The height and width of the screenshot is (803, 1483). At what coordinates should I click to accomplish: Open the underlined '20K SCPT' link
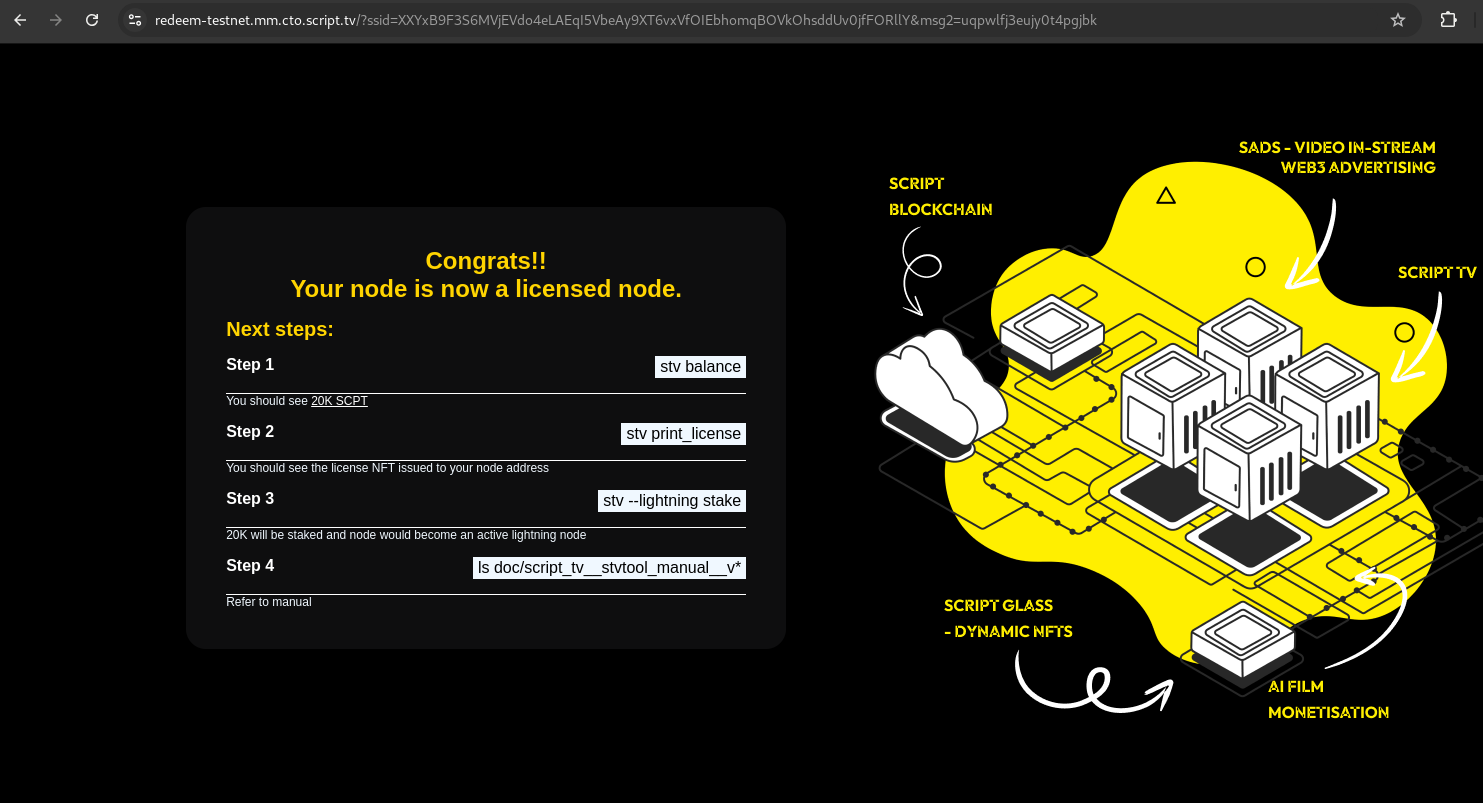tap(339, 400)
